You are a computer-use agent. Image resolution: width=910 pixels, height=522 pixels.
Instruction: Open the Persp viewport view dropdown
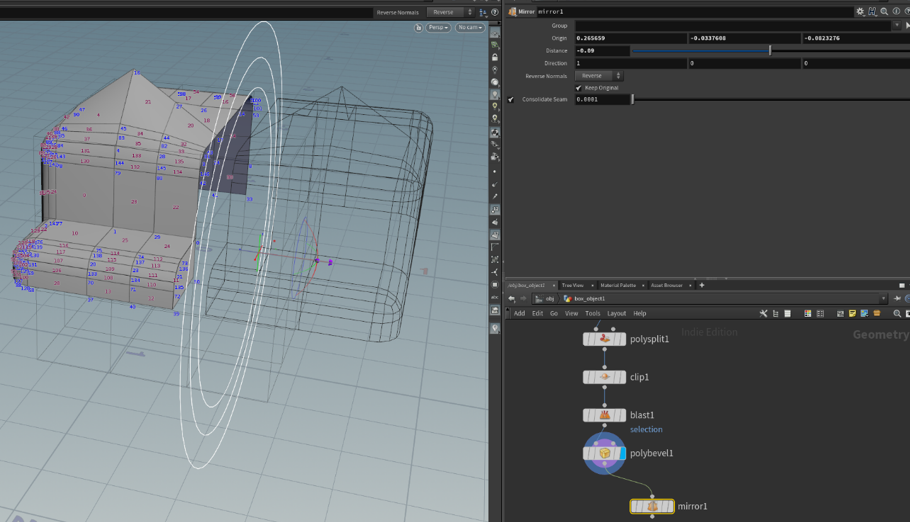[438, 28]
